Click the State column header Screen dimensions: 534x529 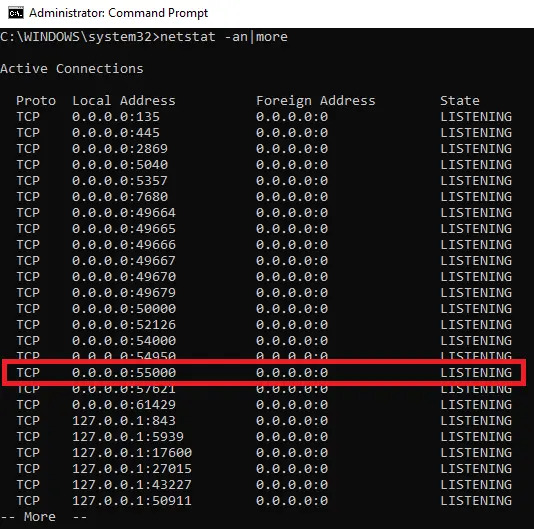point(460,101)
